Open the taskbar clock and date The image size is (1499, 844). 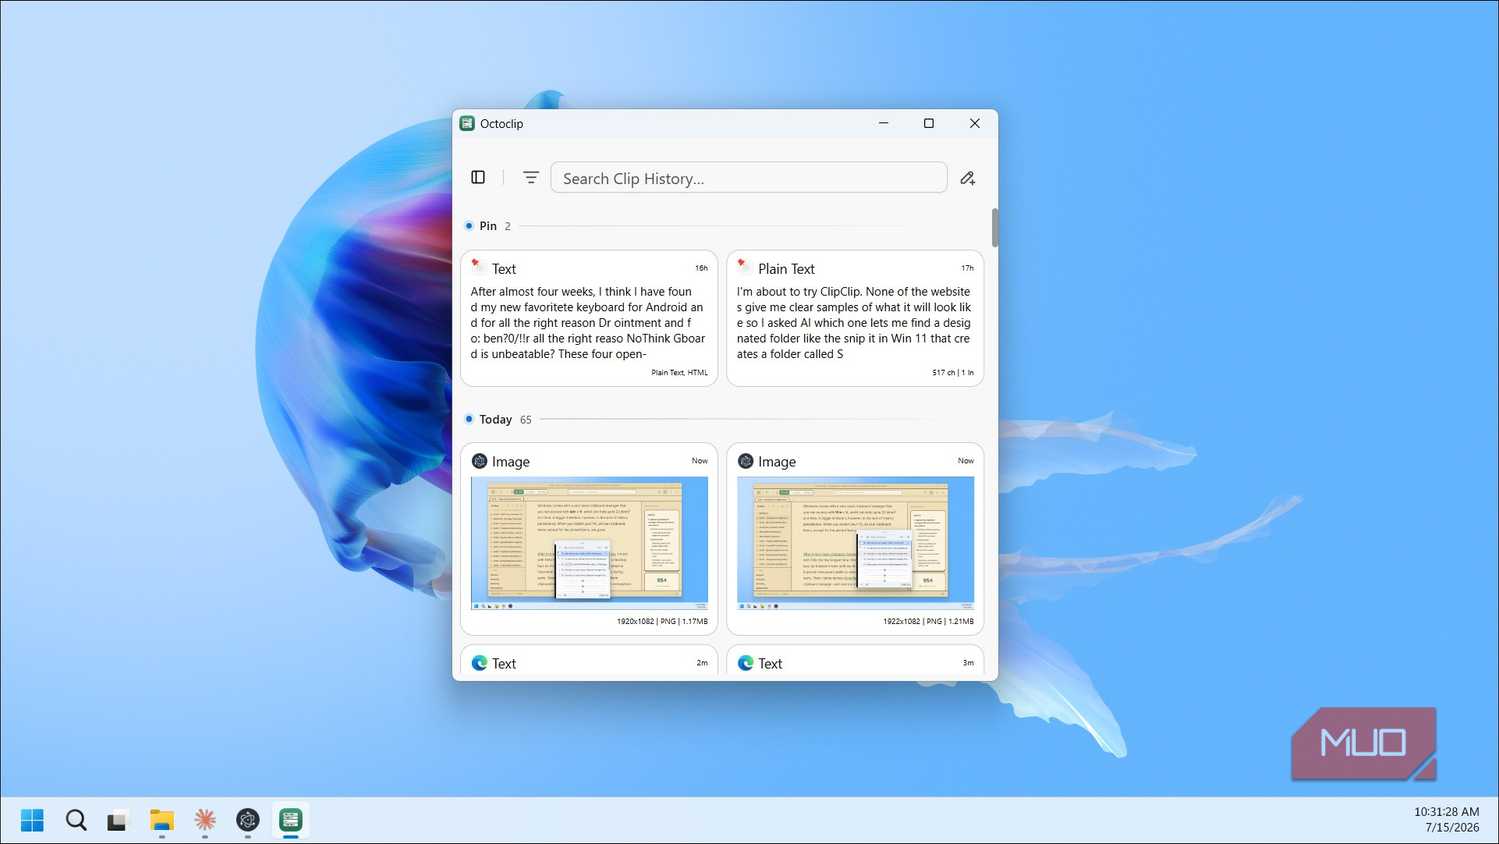pyautogui.click(x=1446, y=820)
